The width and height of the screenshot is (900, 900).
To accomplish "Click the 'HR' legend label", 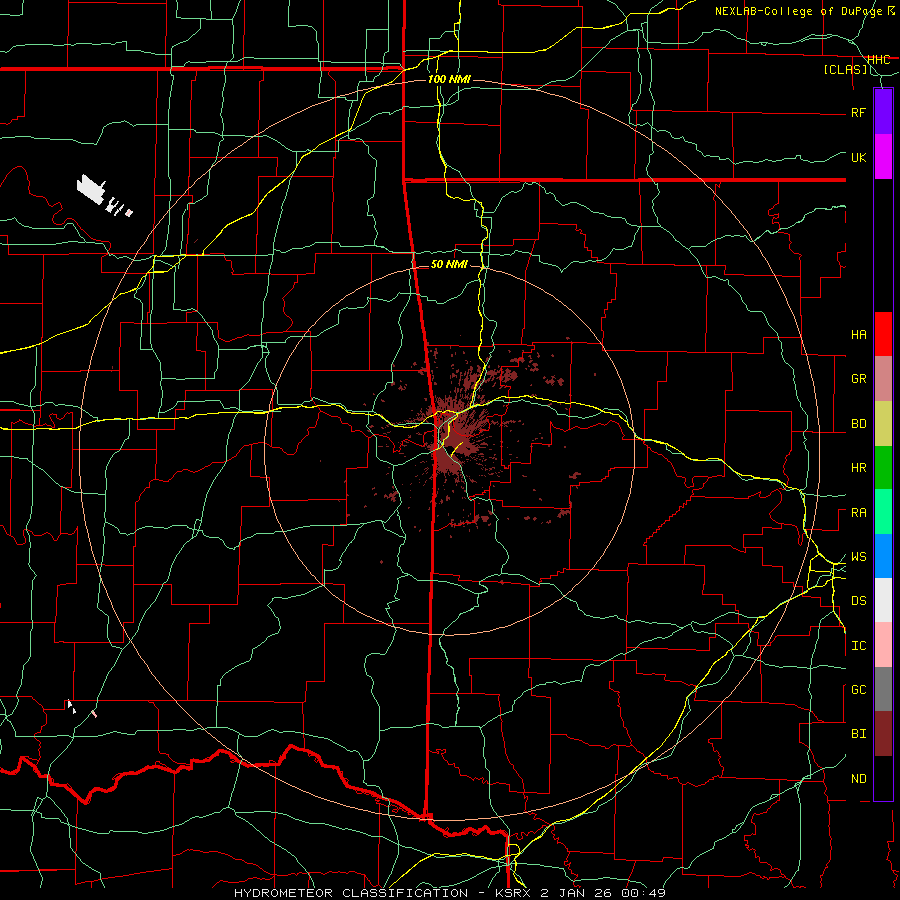I will (858, 468).
